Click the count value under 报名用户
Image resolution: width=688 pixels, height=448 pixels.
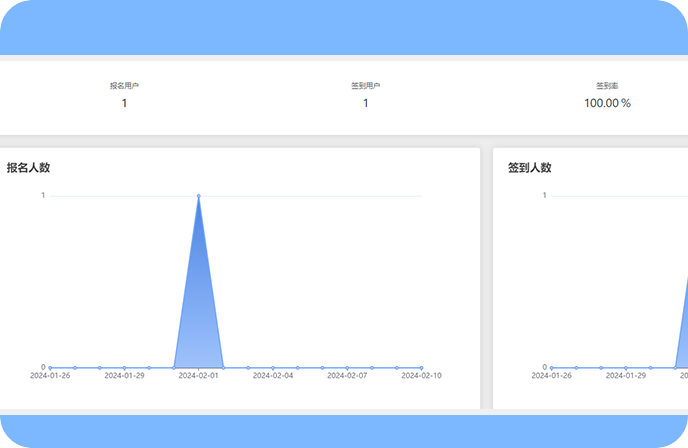pyautogui.click(x=124, y=103)
